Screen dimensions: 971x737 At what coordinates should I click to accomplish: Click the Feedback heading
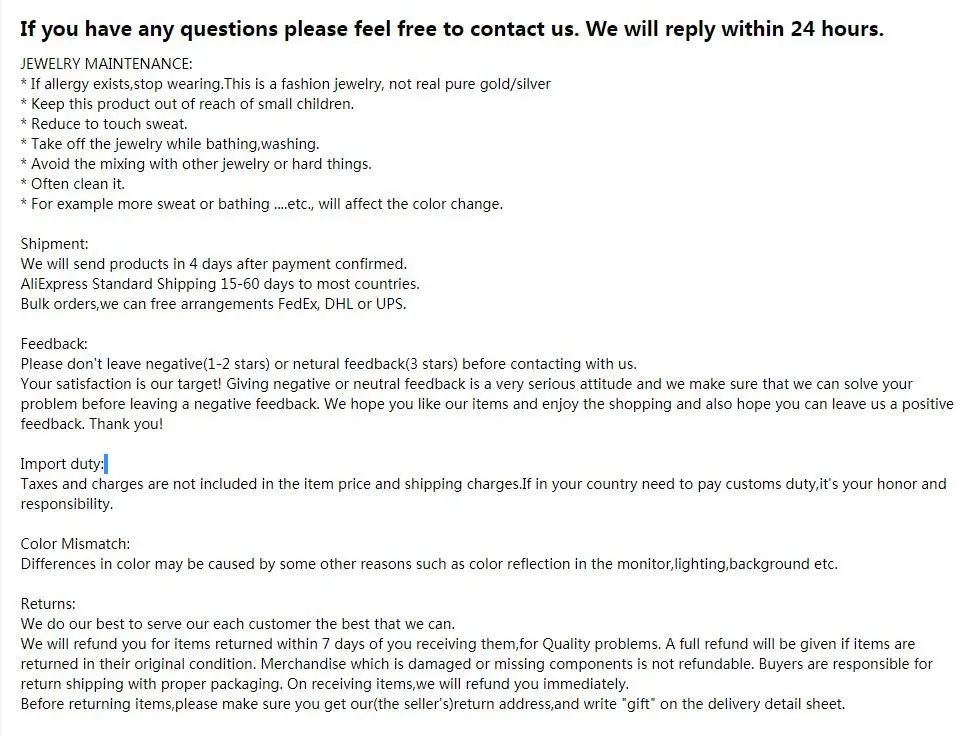[54, 344]
